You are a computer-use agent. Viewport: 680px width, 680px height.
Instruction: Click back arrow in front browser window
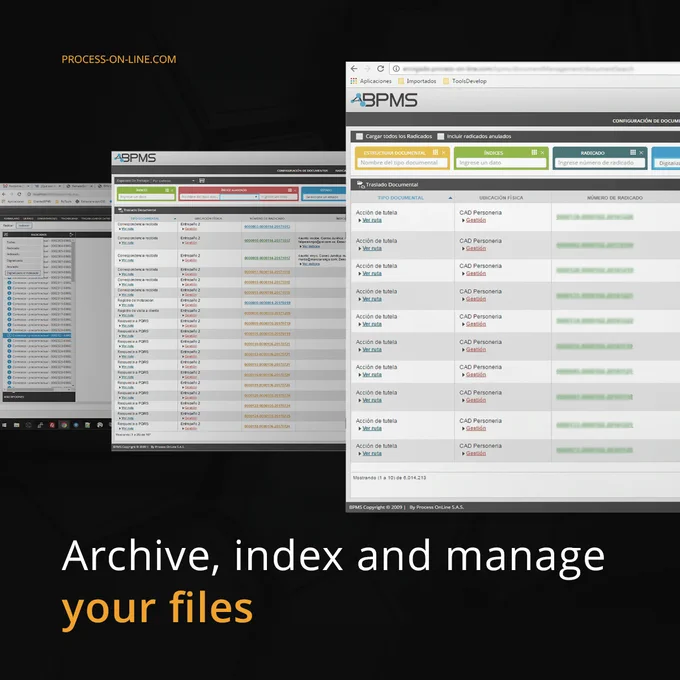(x=354, y=69)
